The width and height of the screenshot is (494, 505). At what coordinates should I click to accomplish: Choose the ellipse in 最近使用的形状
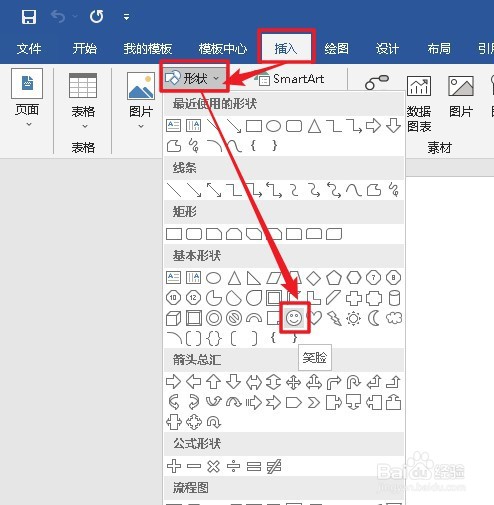[x=274, y=126]
